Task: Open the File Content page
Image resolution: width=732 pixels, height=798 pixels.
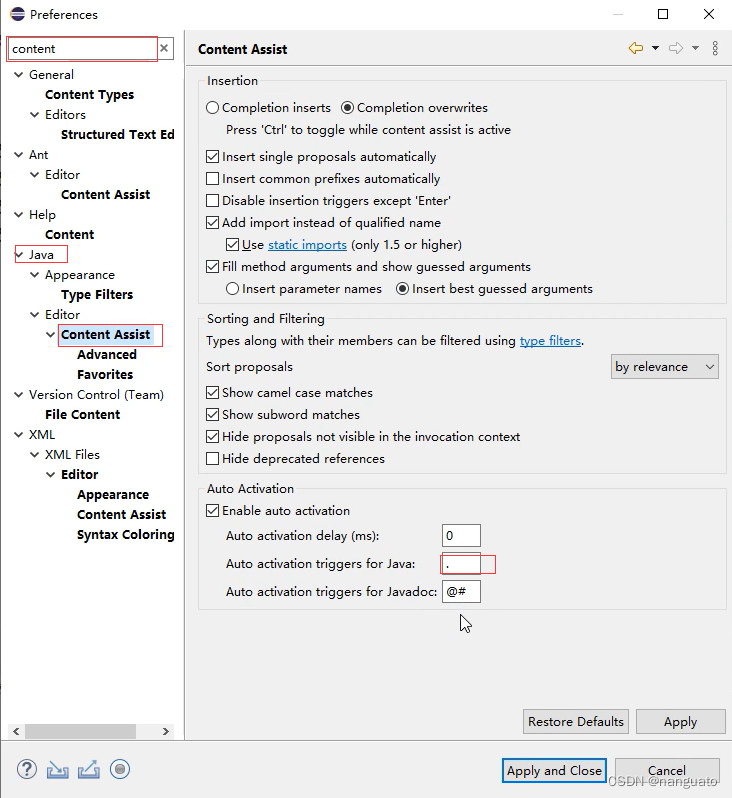Action: [82, 415]
